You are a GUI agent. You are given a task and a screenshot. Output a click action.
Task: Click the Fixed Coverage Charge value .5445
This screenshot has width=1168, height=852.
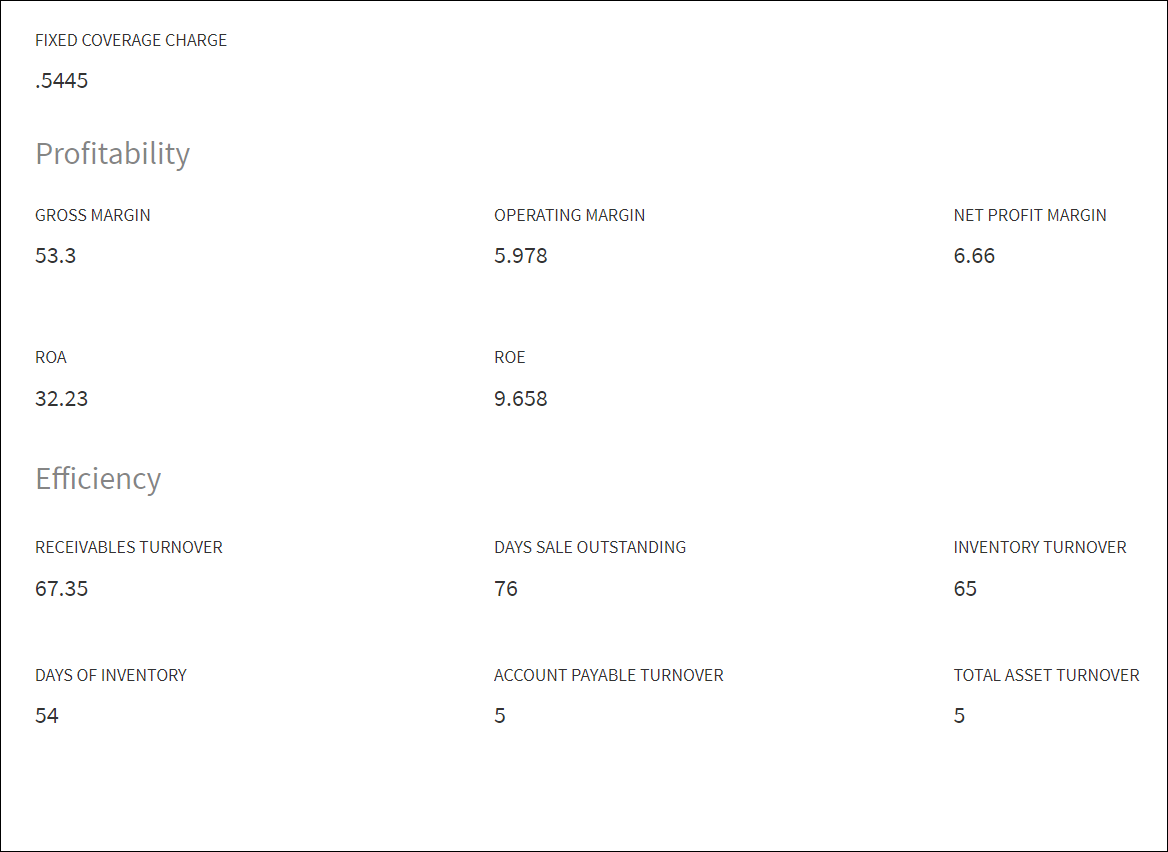[61, 80]
